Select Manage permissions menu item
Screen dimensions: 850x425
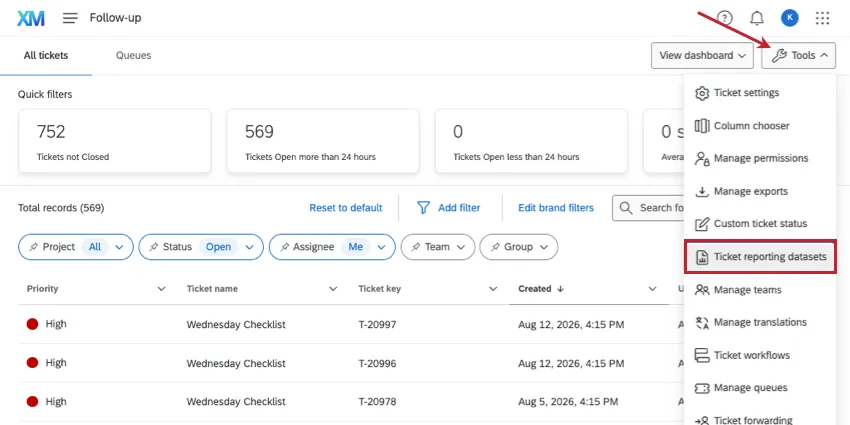[x=761, y=158]
